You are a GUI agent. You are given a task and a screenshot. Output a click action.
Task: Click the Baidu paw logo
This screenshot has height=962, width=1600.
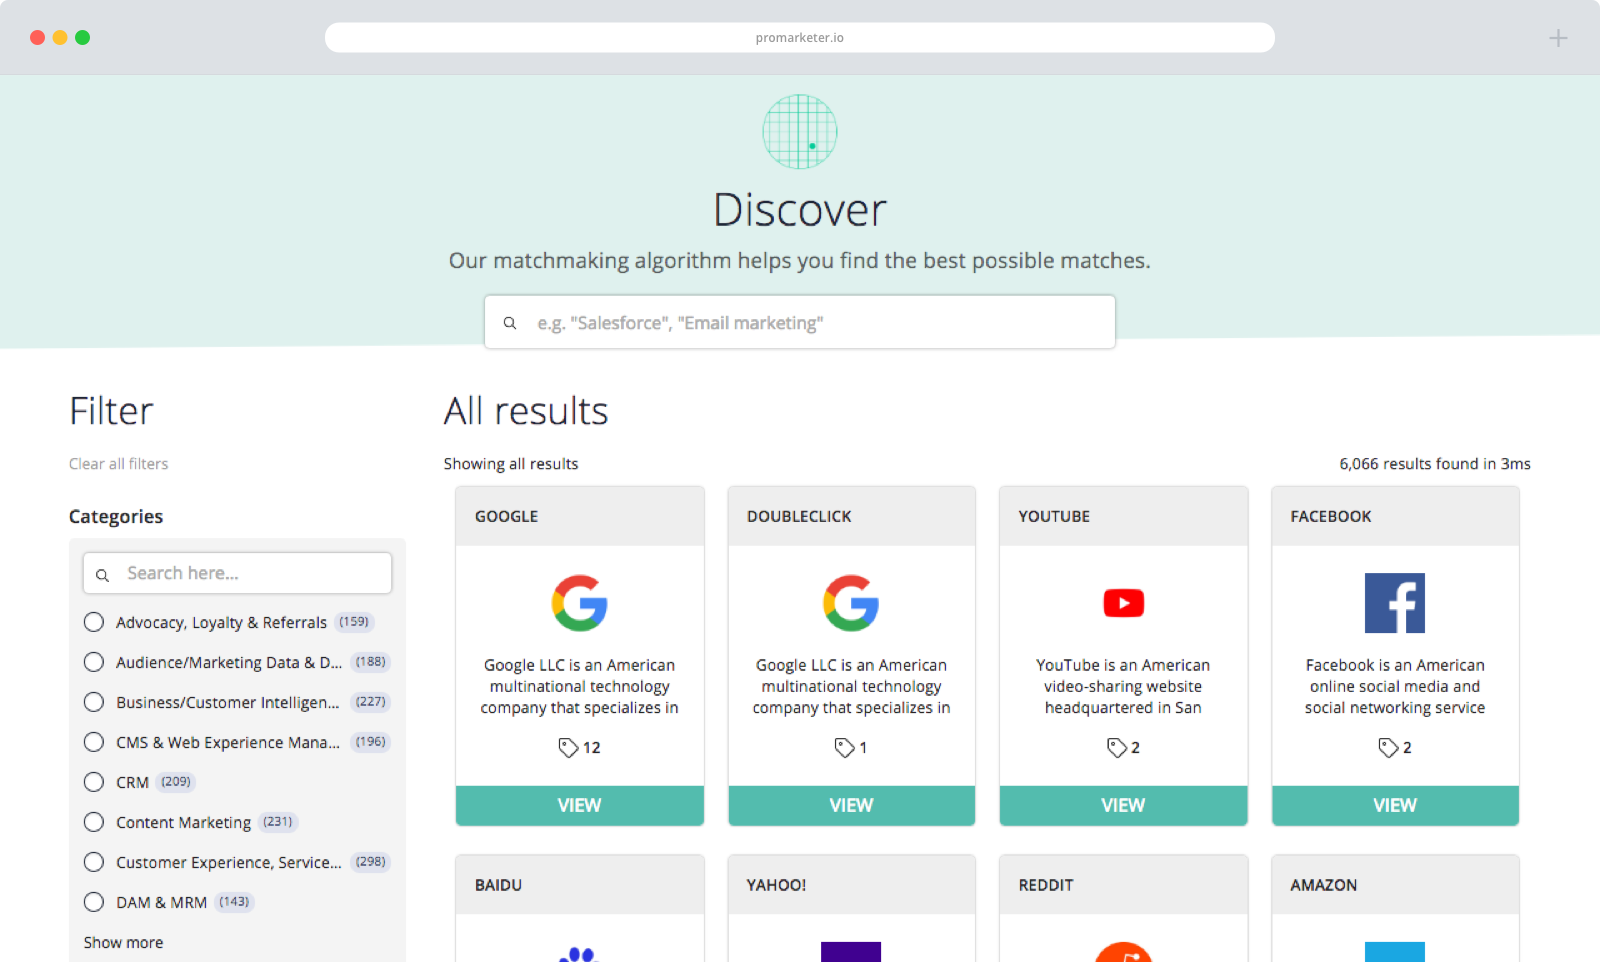[x=578, y=954]
